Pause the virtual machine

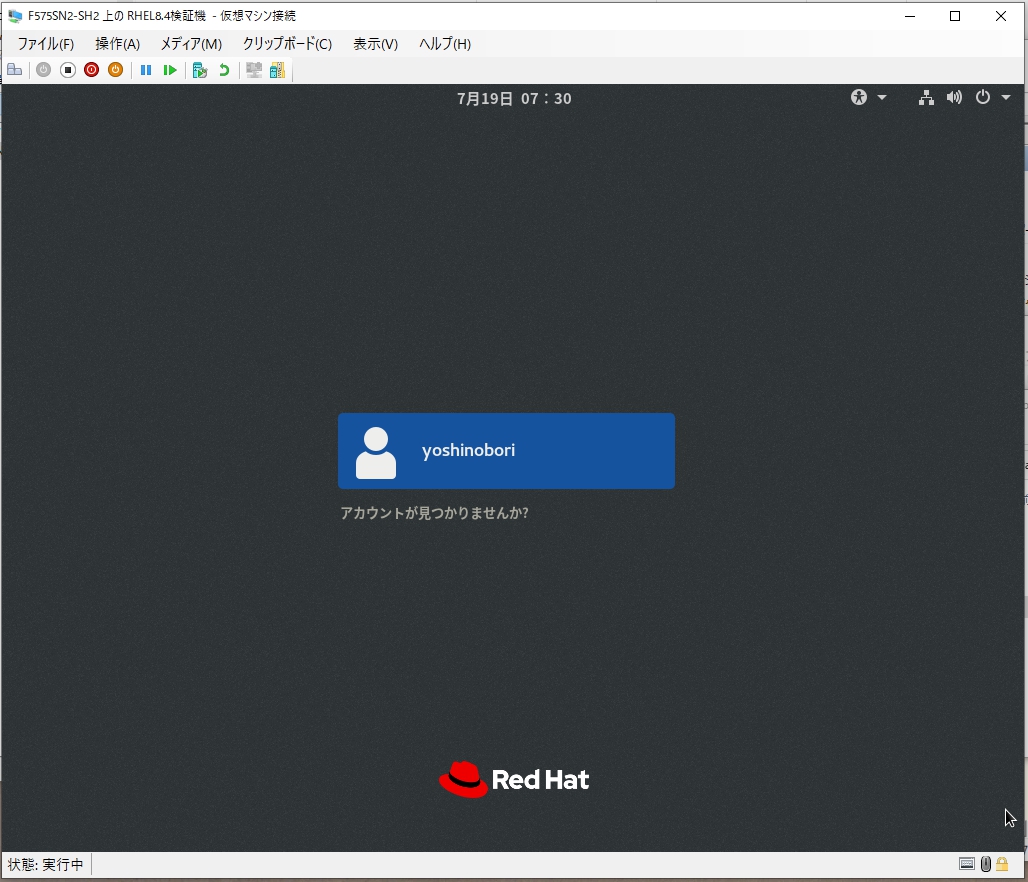[x=146, y=69]
